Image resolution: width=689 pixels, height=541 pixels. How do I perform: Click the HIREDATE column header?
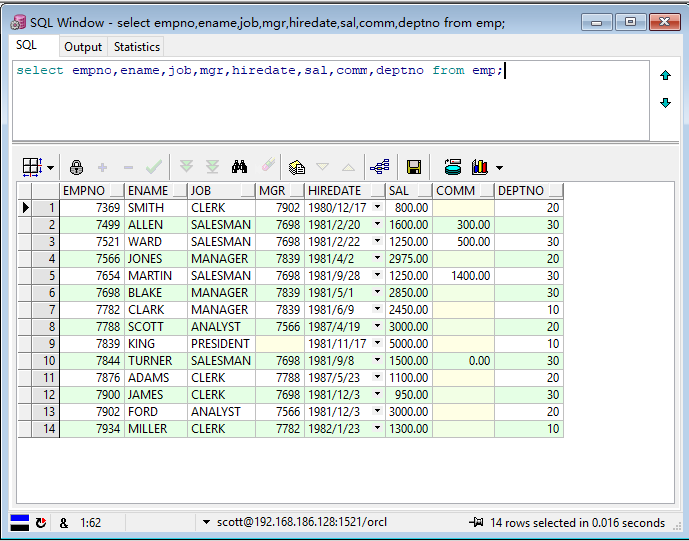[345, 191]
